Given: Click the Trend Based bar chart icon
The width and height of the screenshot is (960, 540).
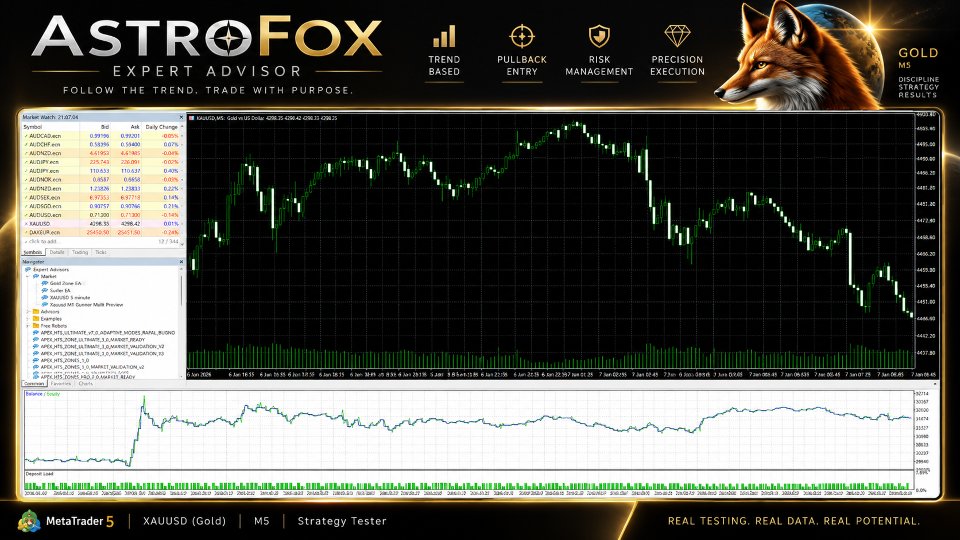Looking at the screenshot, I should [x=444, y=37].
